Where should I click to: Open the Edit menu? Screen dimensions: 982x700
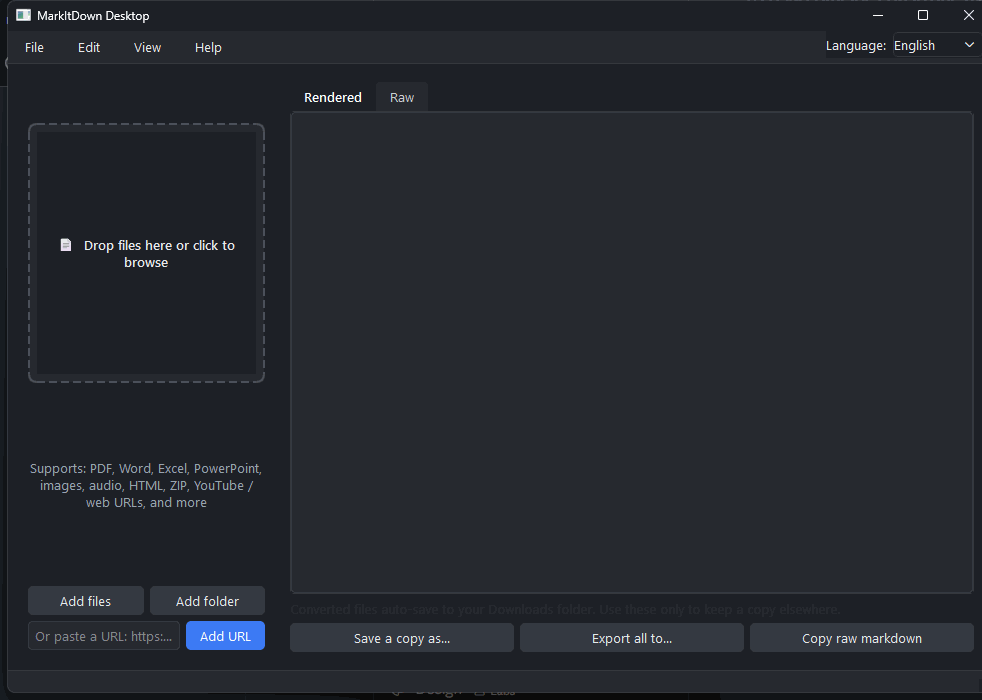[89, 48]
